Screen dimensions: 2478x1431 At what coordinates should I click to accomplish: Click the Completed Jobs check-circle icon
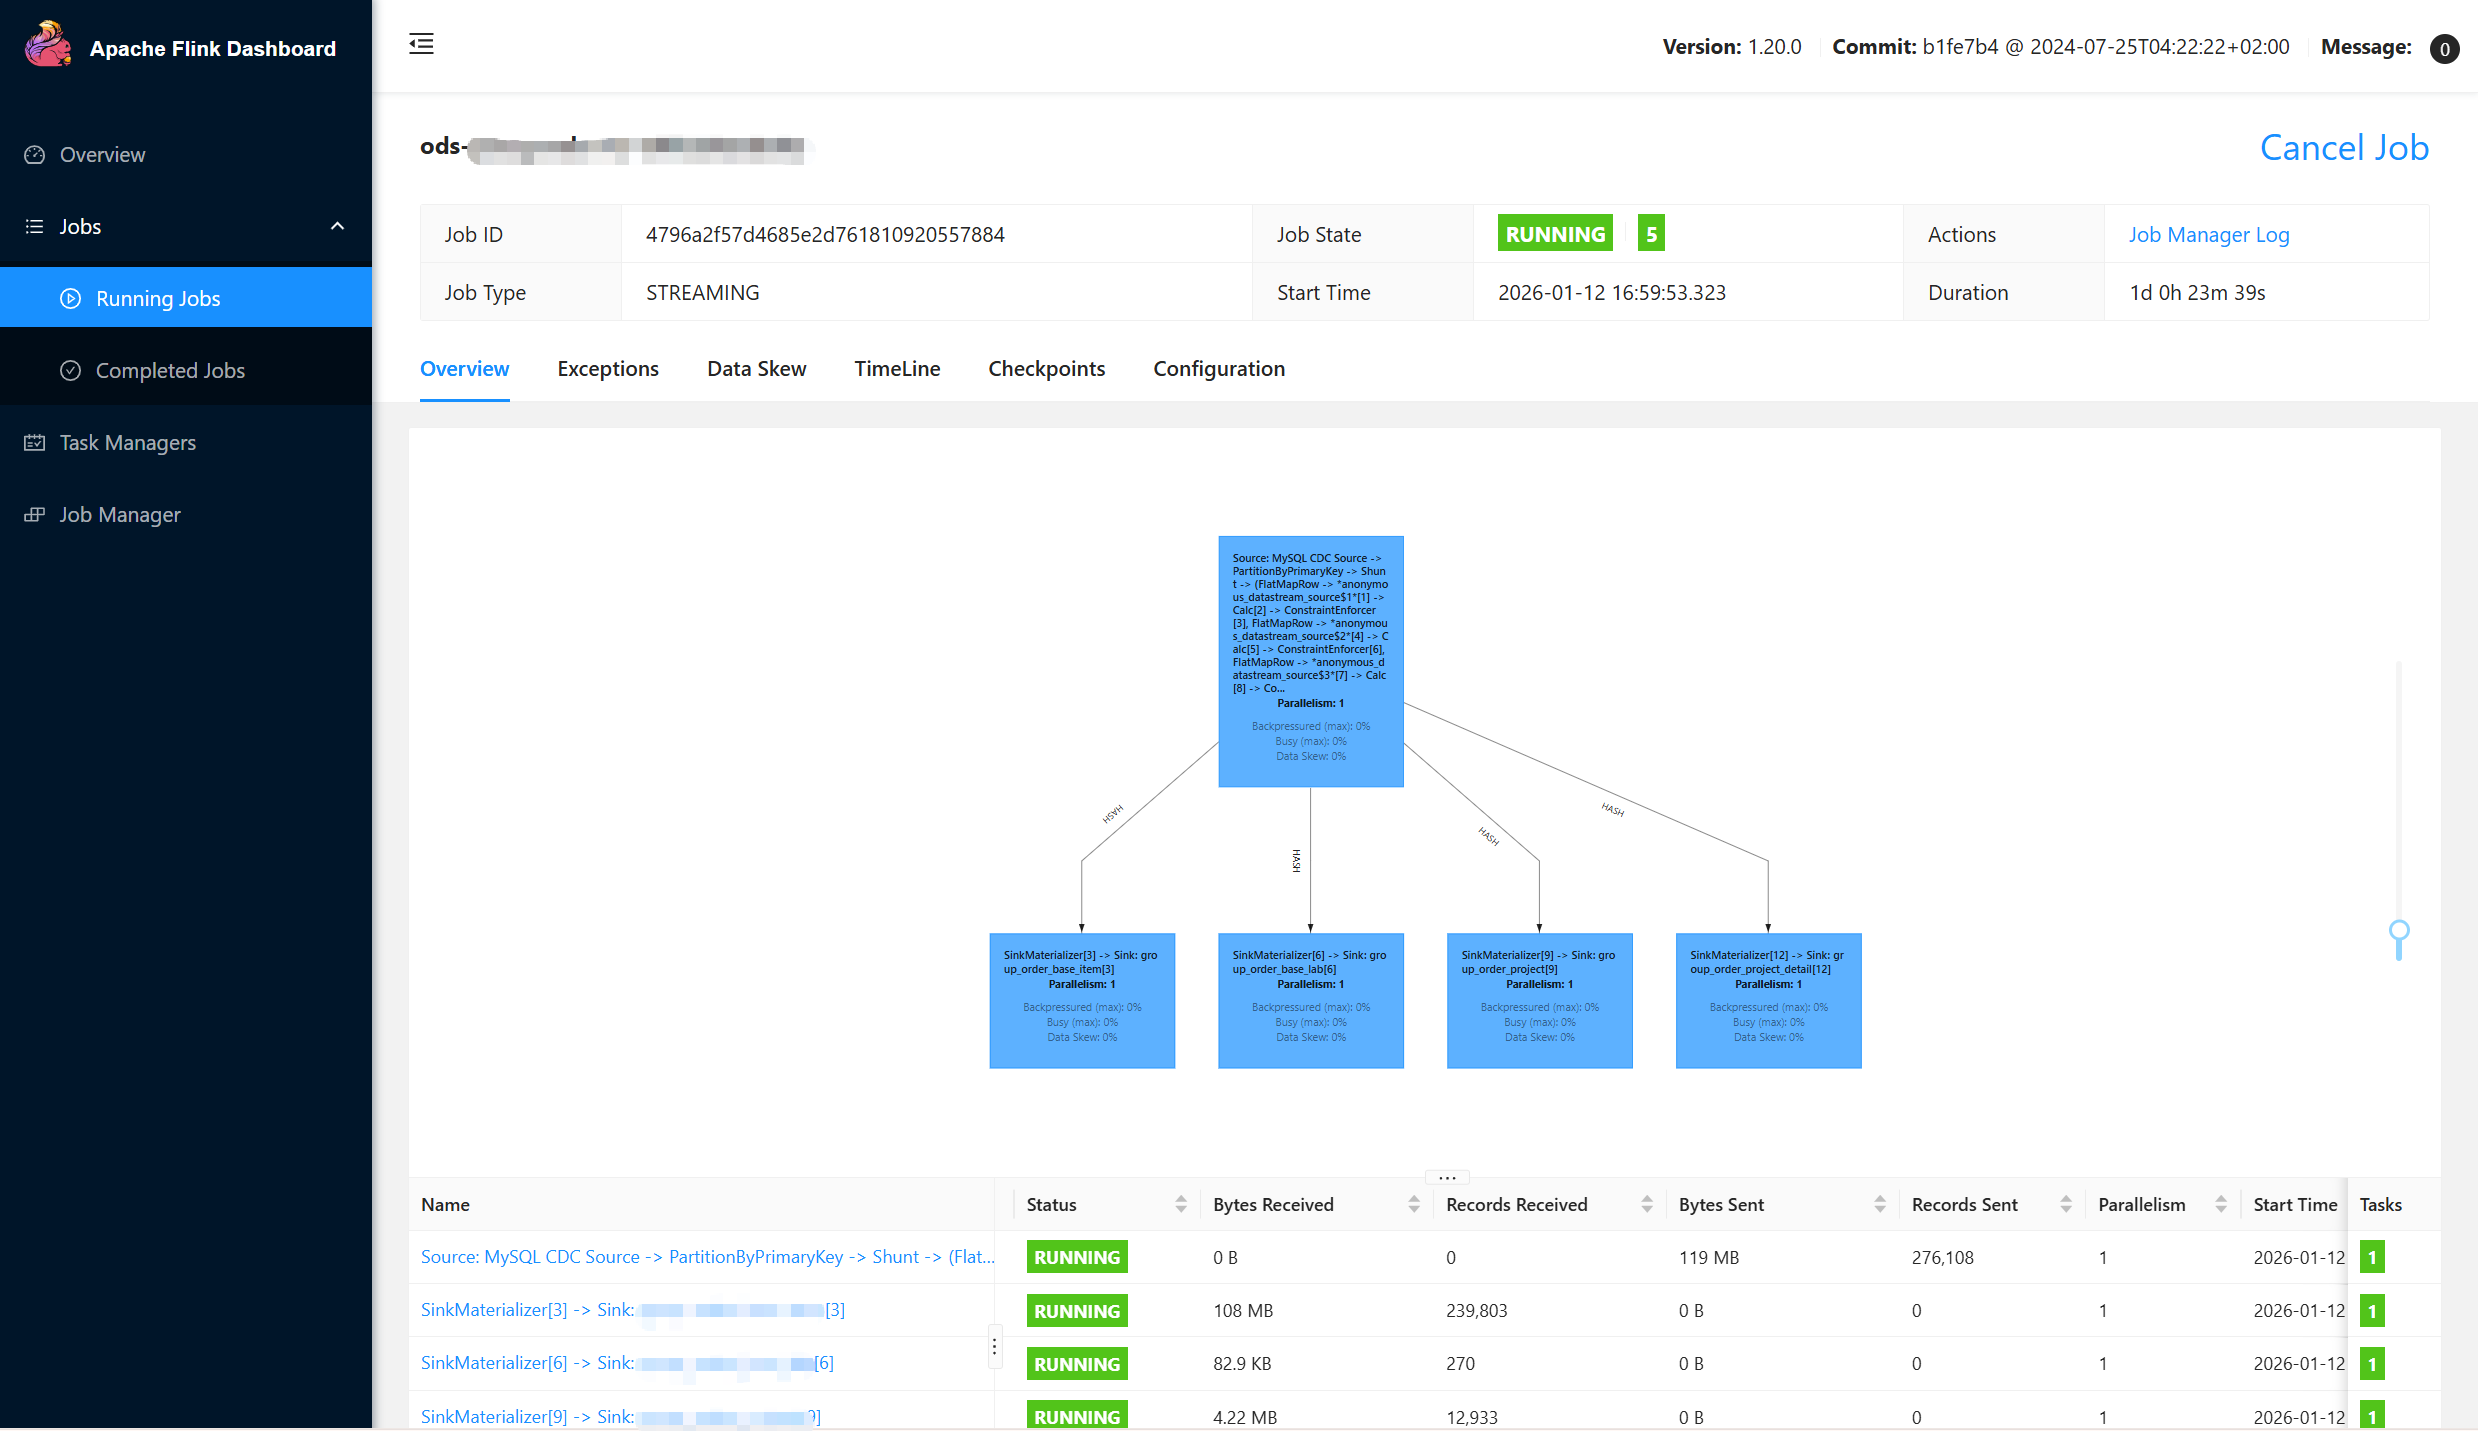click(x=70, y=371)
